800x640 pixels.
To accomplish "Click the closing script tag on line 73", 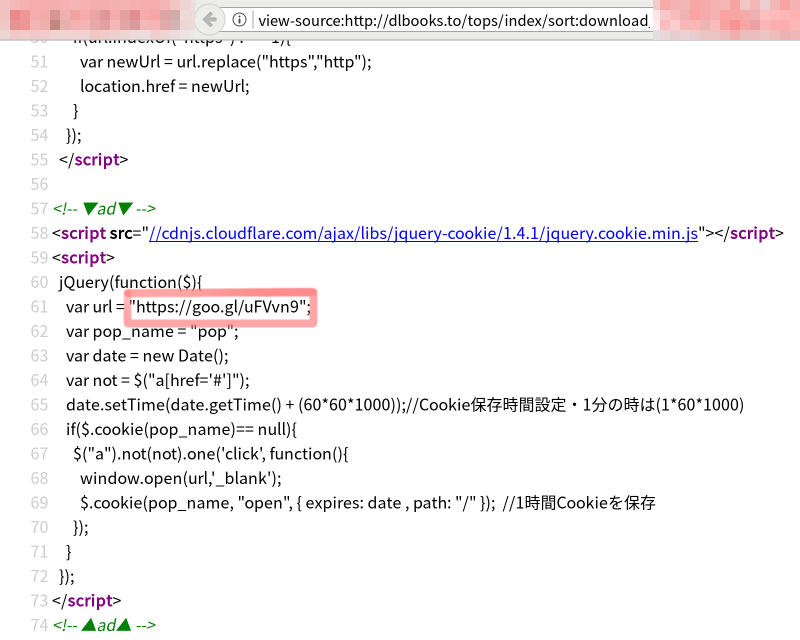I will pos(87,601).
